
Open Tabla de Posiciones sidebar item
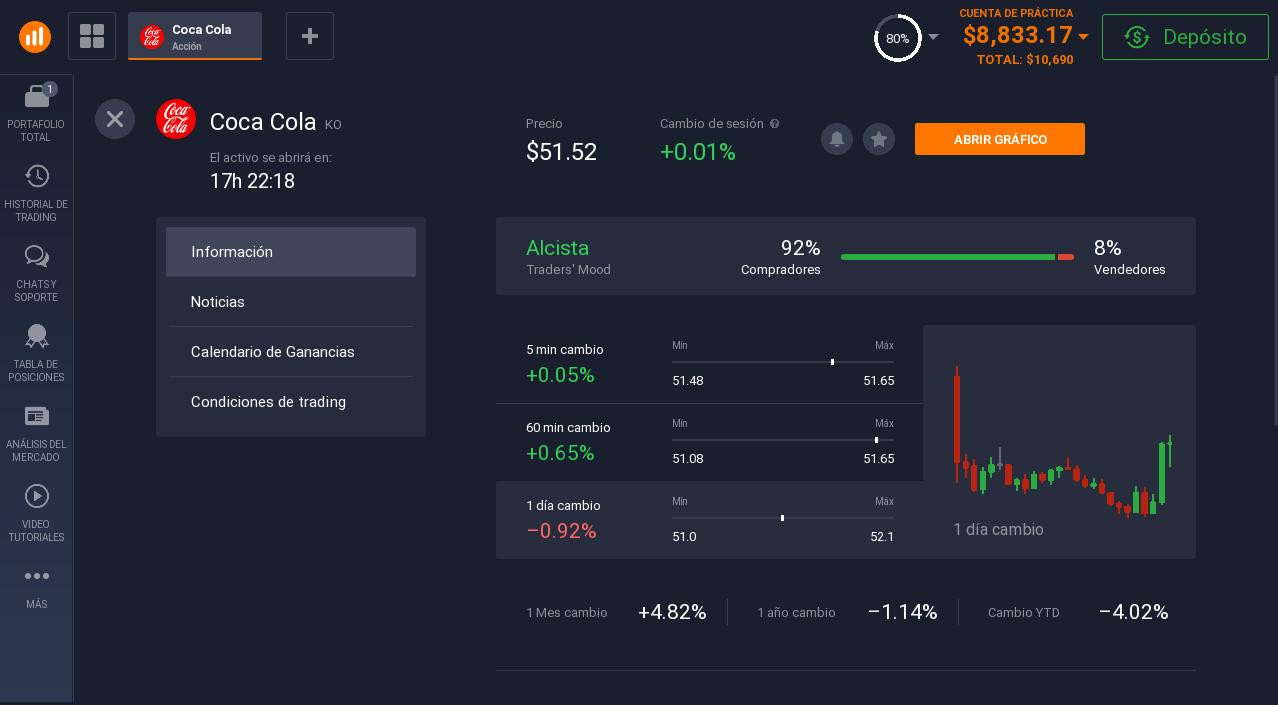click(x=36, y=353)
